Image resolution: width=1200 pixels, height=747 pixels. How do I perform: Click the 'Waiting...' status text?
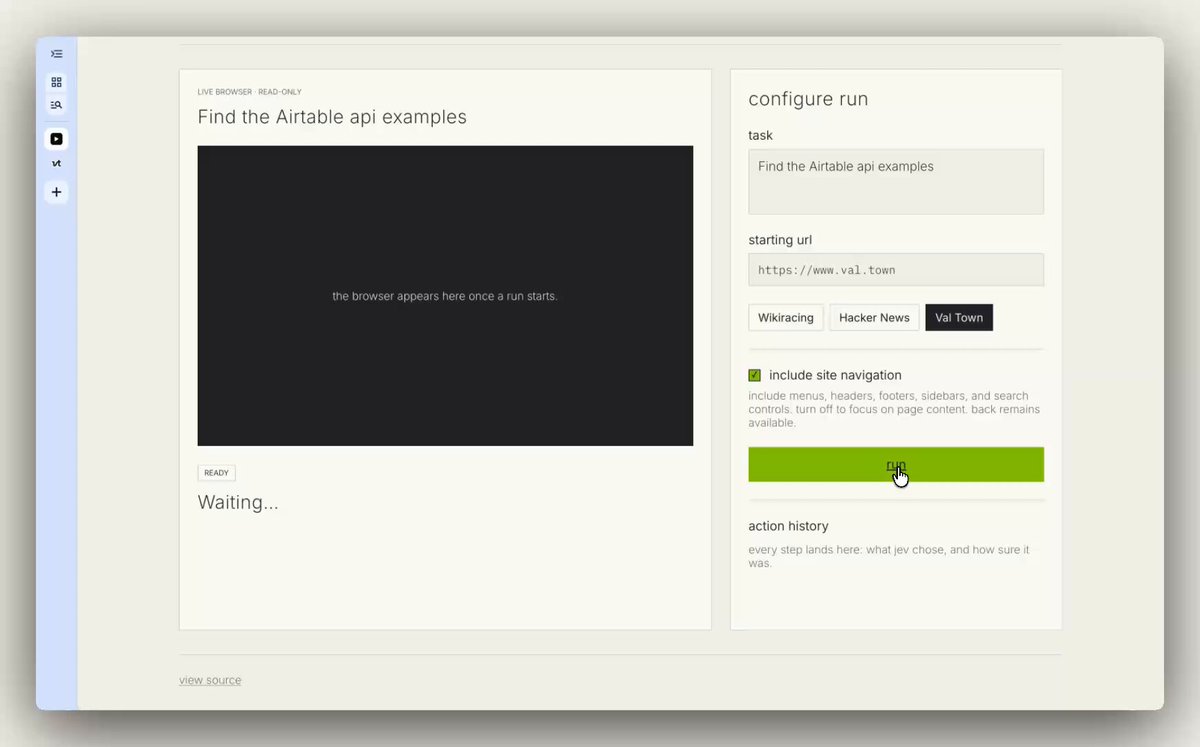[x=238, y=502]
